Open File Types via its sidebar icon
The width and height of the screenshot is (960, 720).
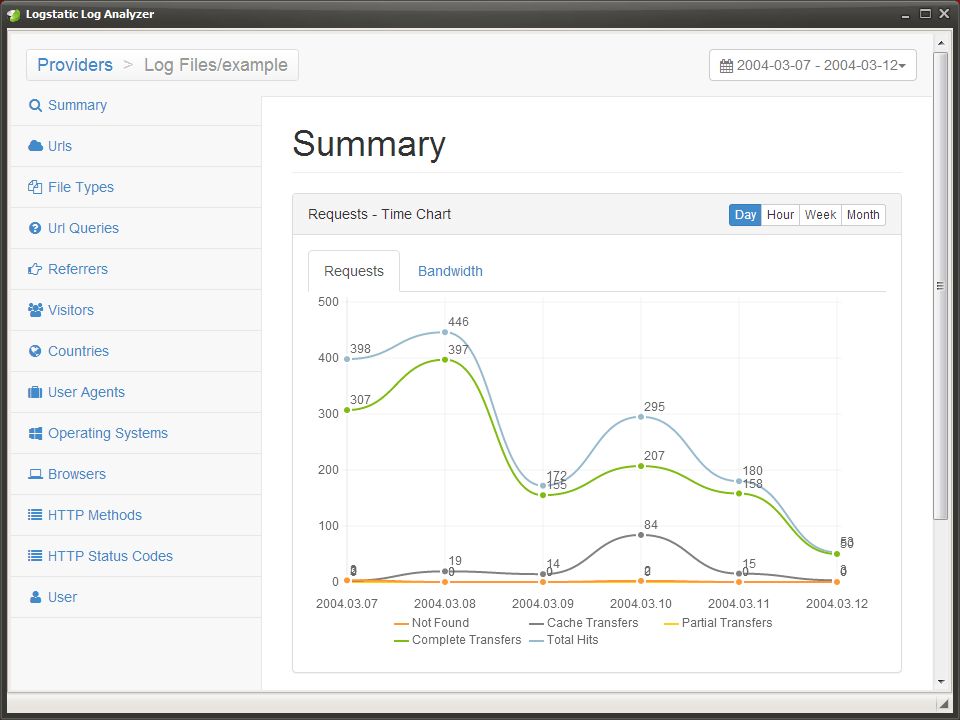click(35, 187)
